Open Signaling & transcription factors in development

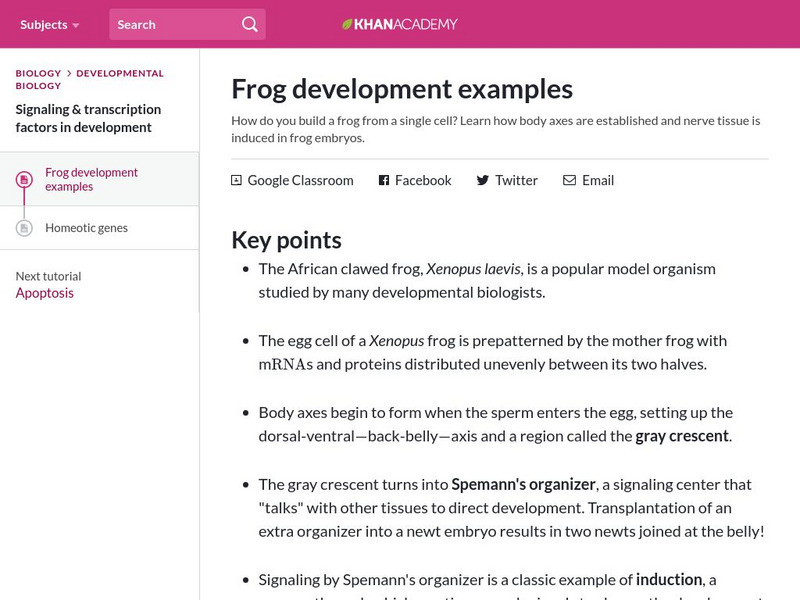(88, 118)
